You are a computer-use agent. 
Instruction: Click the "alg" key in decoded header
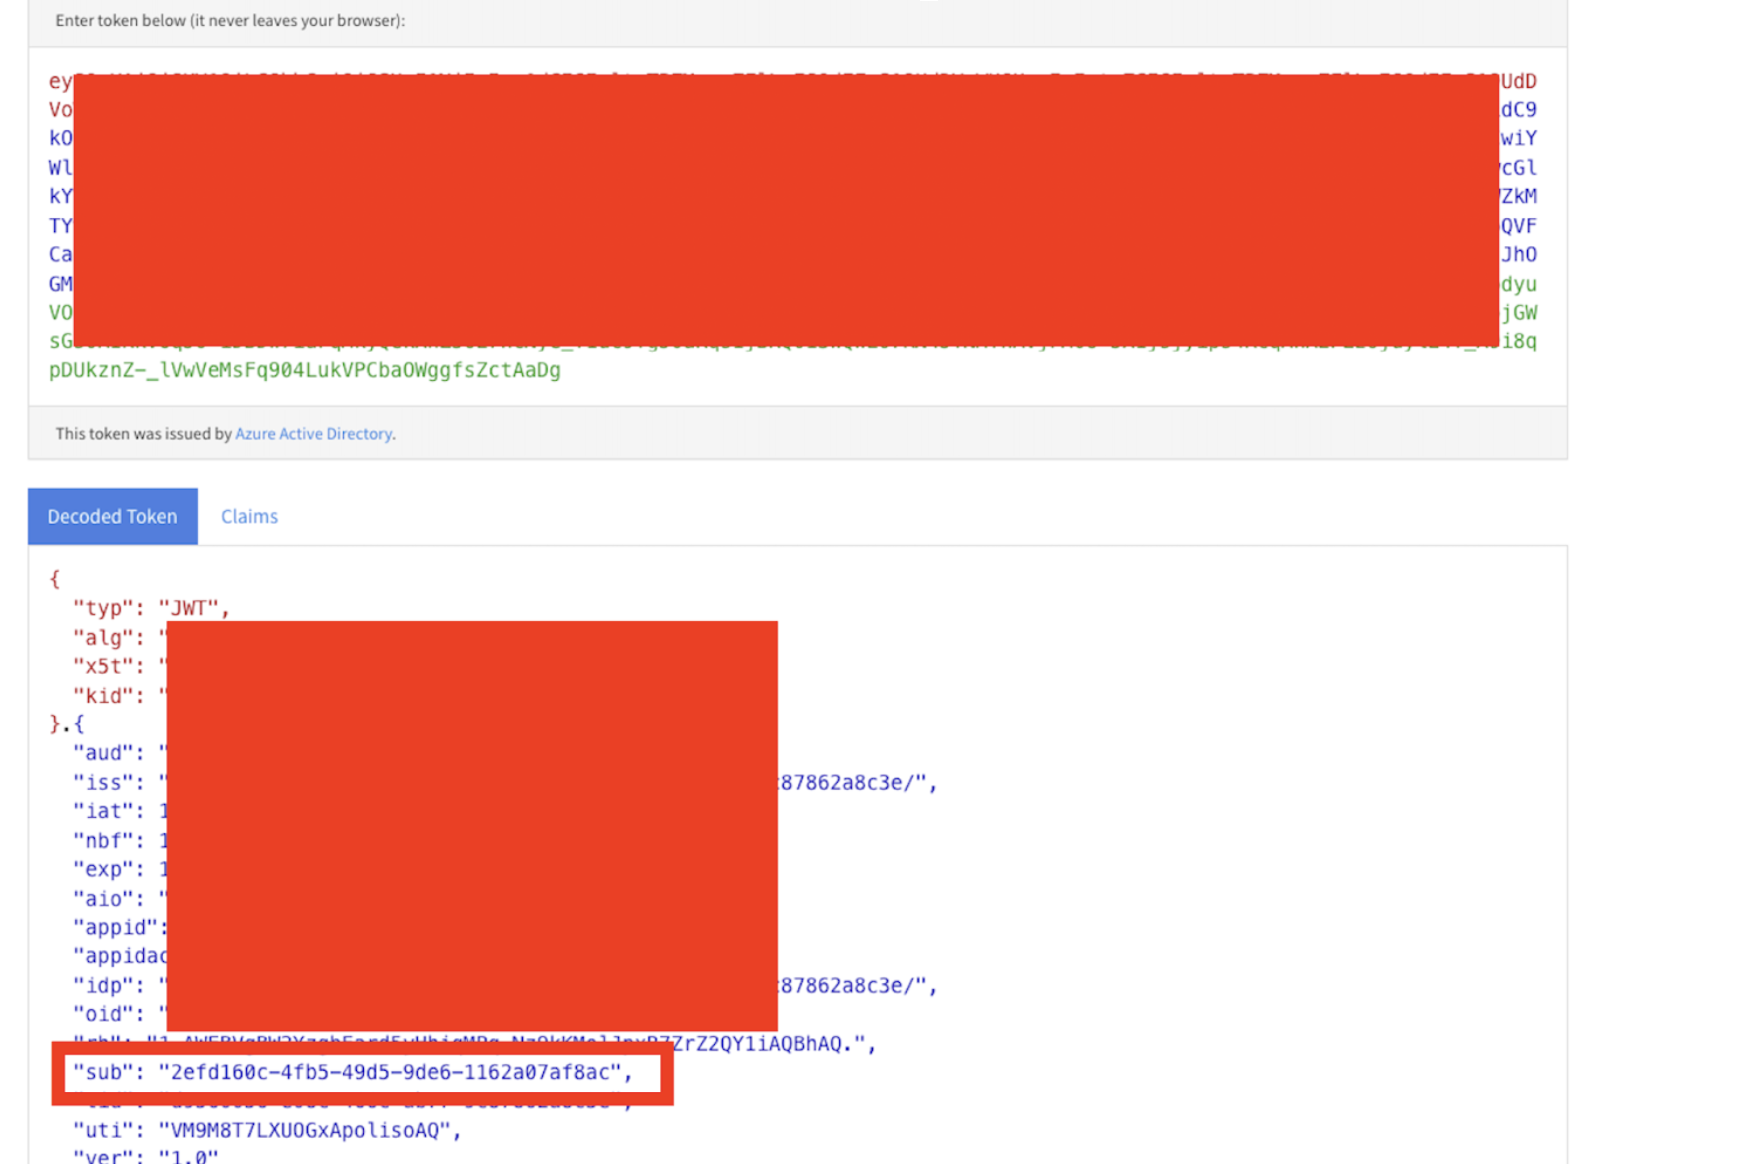pyautogui.click(x=103, y=637)
